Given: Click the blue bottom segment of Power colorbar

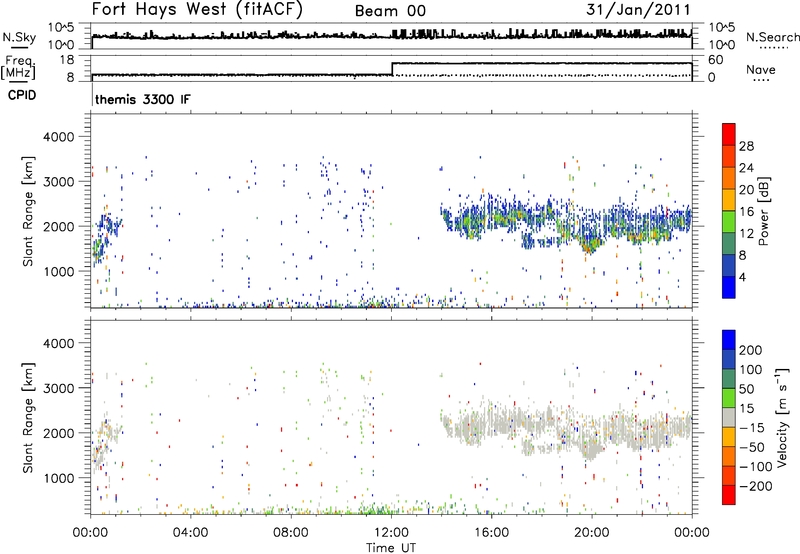Looking at the screenshot, I should coord(729,287).
